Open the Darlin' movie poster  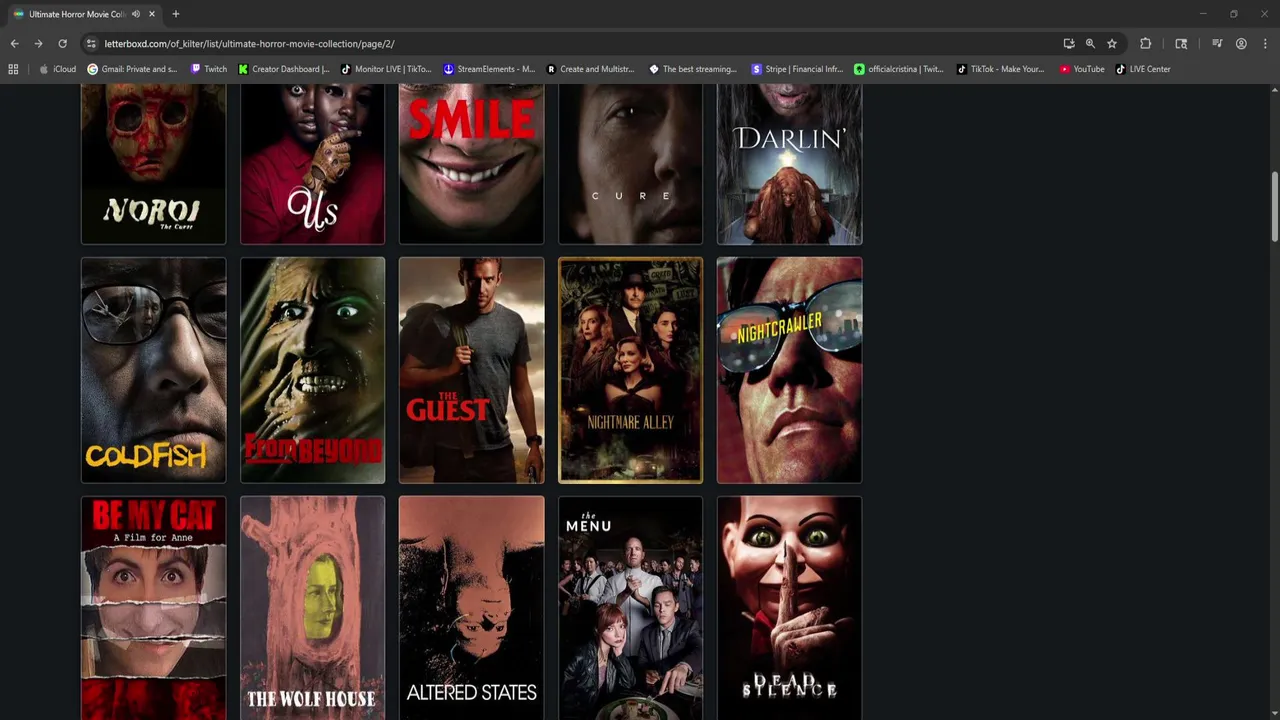(789, 164)
